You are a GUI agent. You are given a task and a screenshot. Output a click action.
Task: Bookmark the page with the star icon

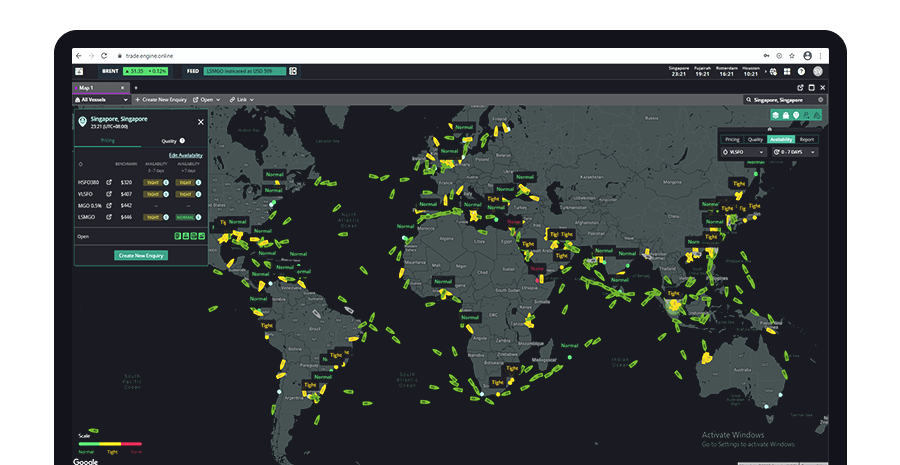789,55
